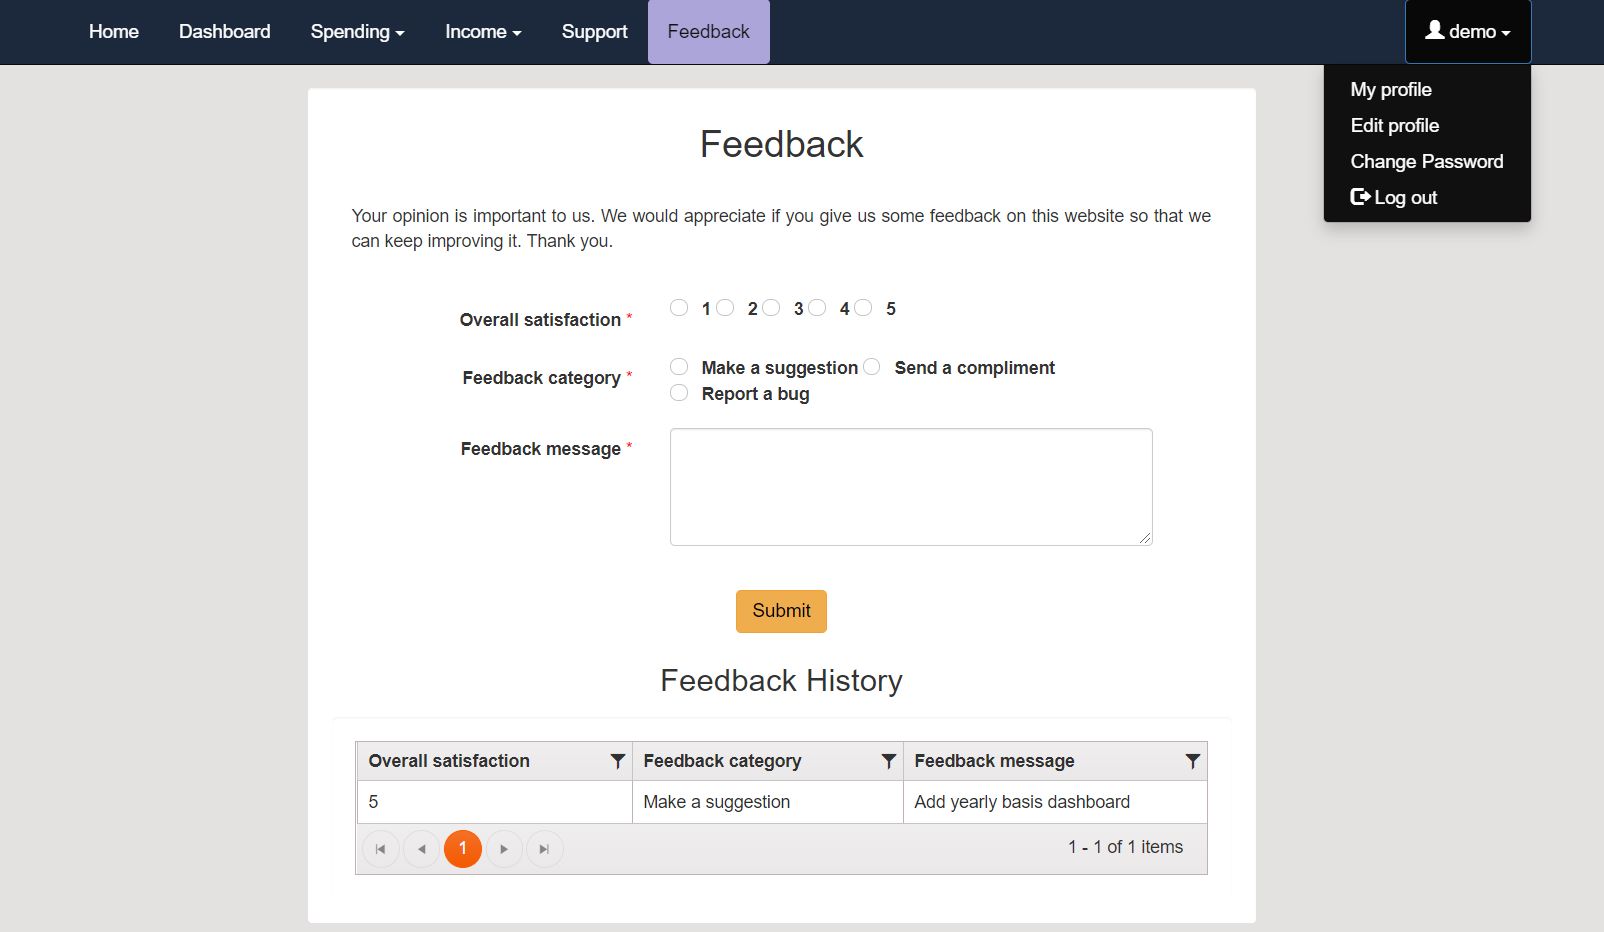Jump to the last page of history
The width and height of the screenshot is (1604, 932).
[545, 849]
